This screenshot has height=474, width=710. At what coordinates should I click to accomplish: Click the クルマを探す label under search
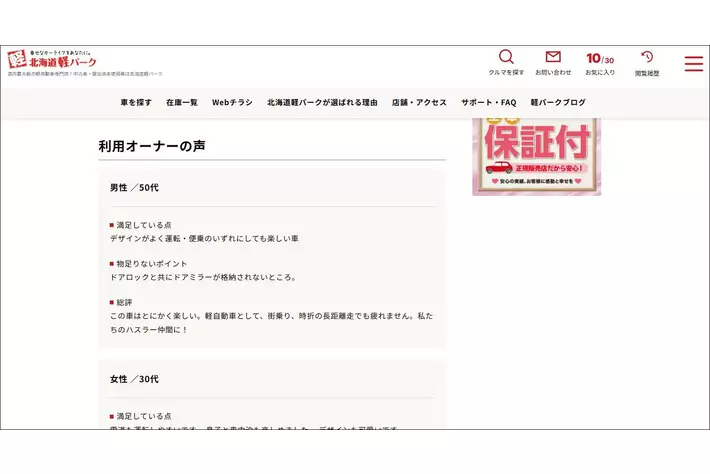[x=506, y=73]
